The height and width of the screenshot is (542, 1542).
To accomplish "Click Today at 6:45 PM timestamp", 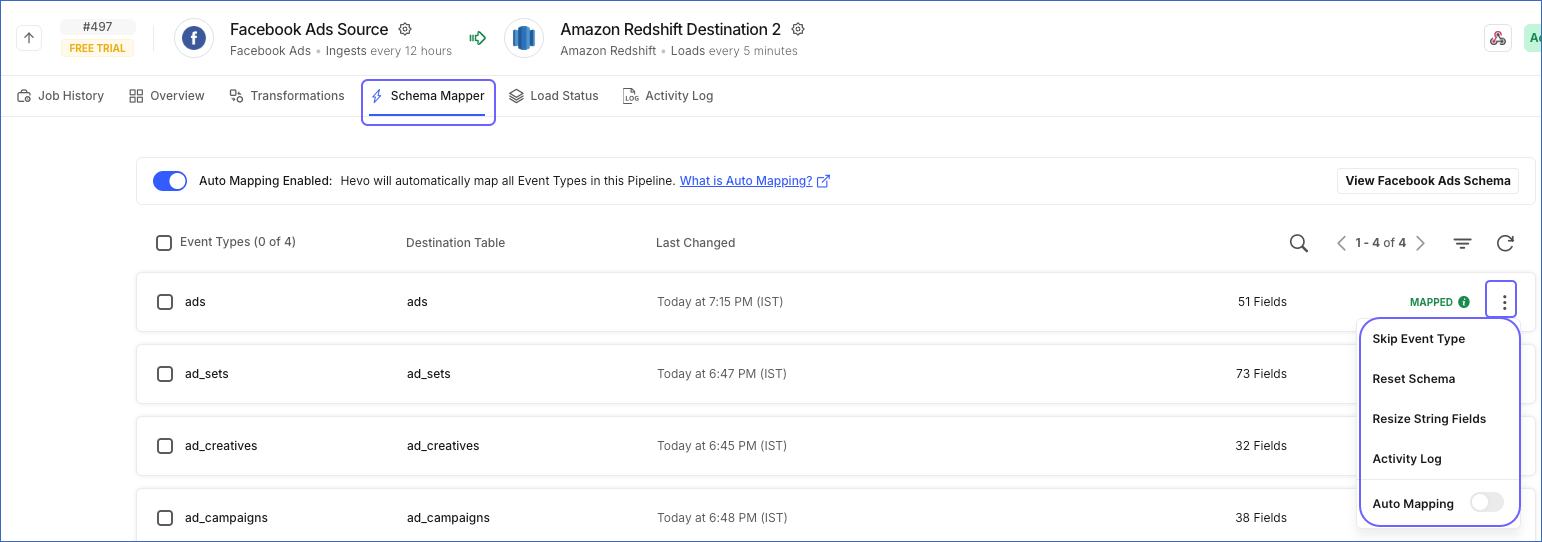I will [722, 446].
